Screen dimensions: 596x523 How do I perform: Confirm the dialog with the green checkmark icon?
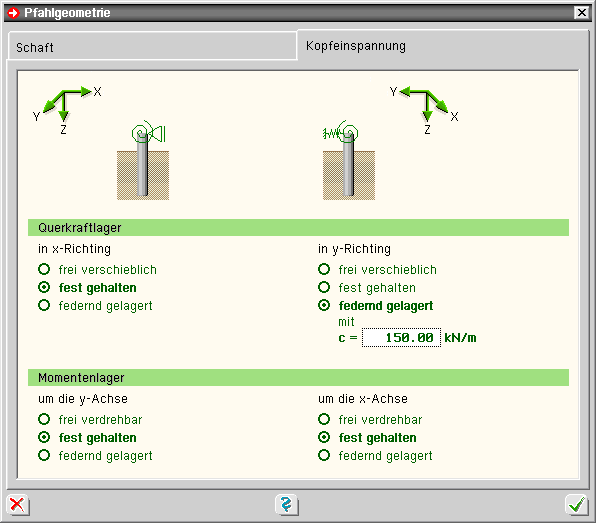(577, 505)
